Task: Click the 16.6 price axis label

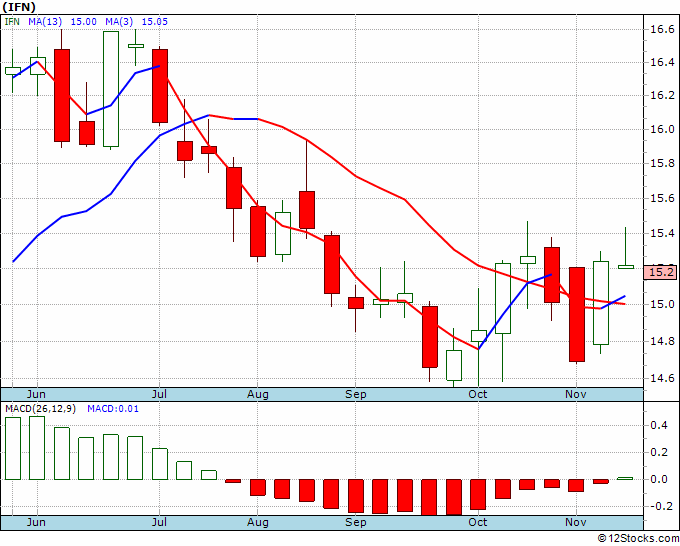Action: (662, 29)
